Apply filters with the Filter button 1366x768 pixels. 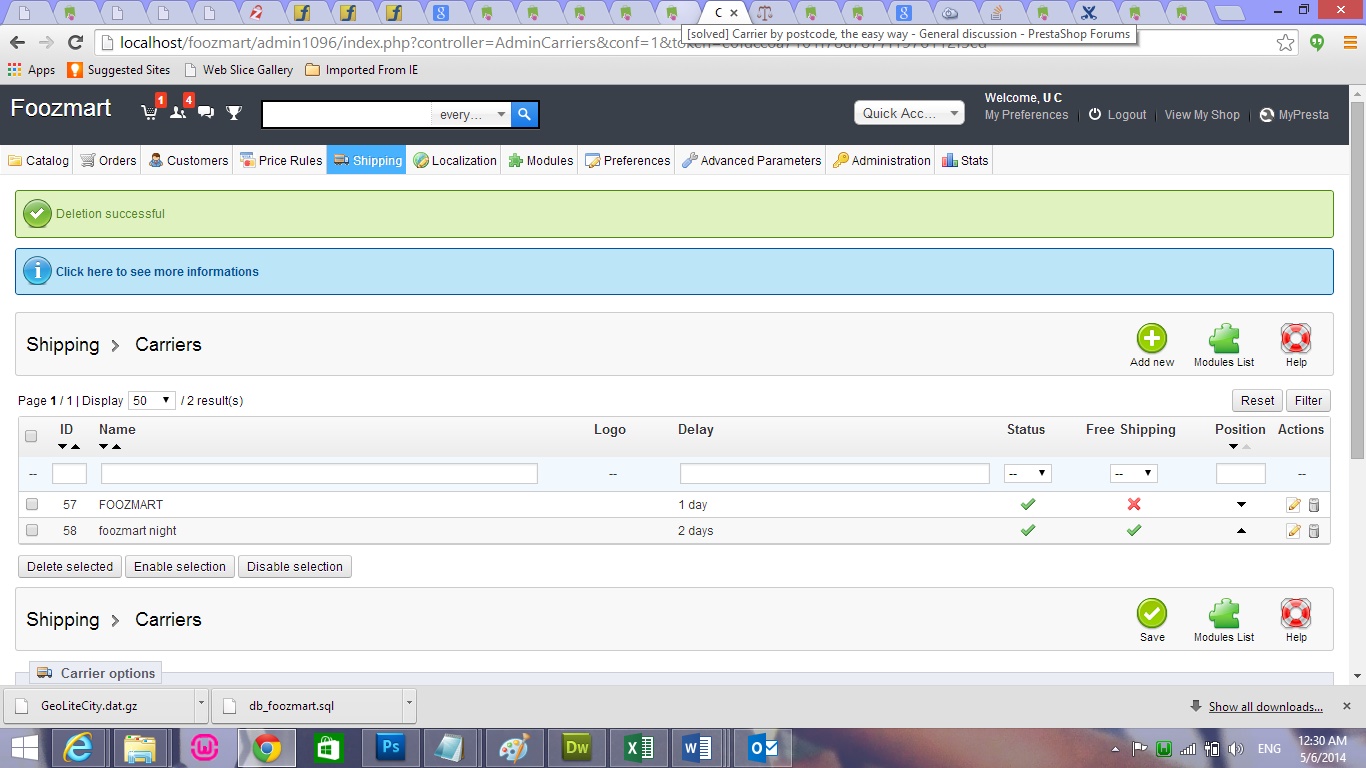1308,400
